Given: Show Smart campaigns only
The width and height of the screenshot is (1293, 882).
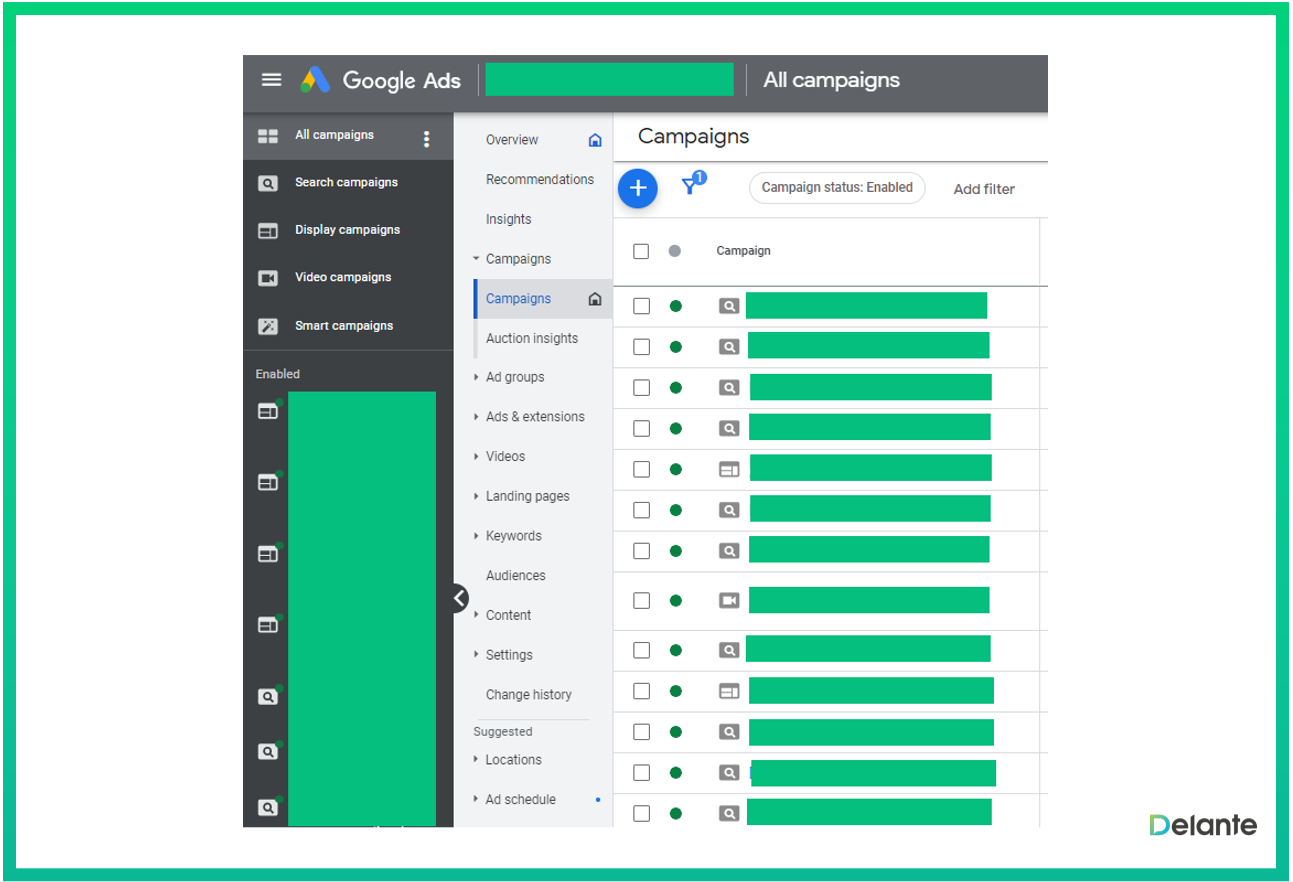Looking at the screenshot, I should coord(344,326).
